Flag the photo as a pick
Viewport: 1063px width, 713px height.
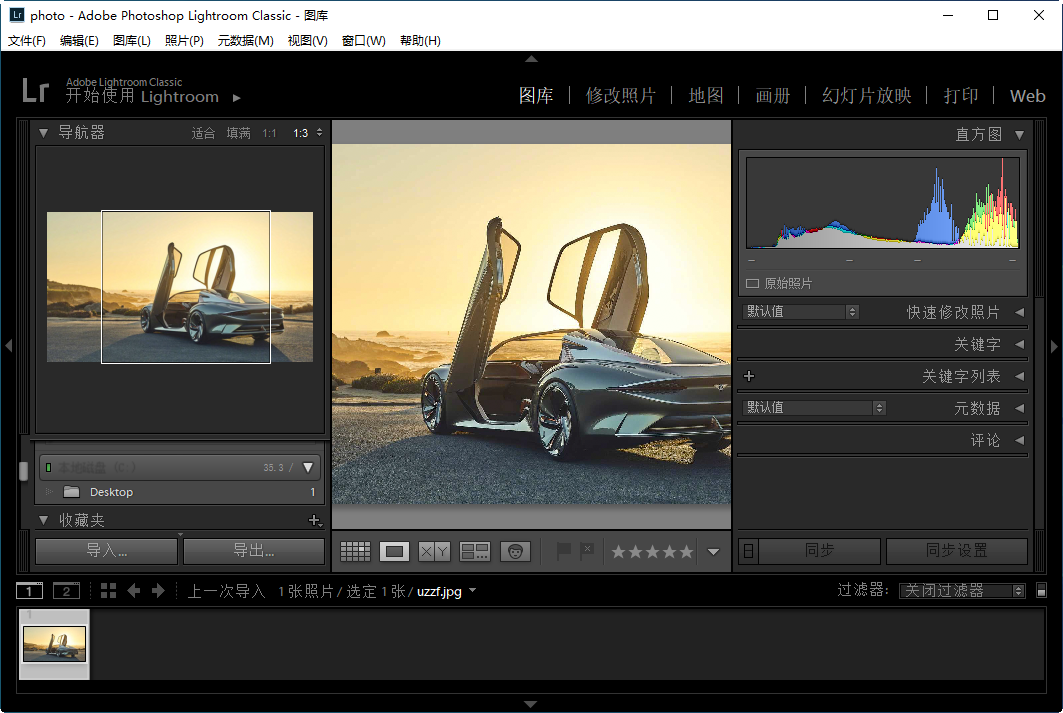click(563, 550)
